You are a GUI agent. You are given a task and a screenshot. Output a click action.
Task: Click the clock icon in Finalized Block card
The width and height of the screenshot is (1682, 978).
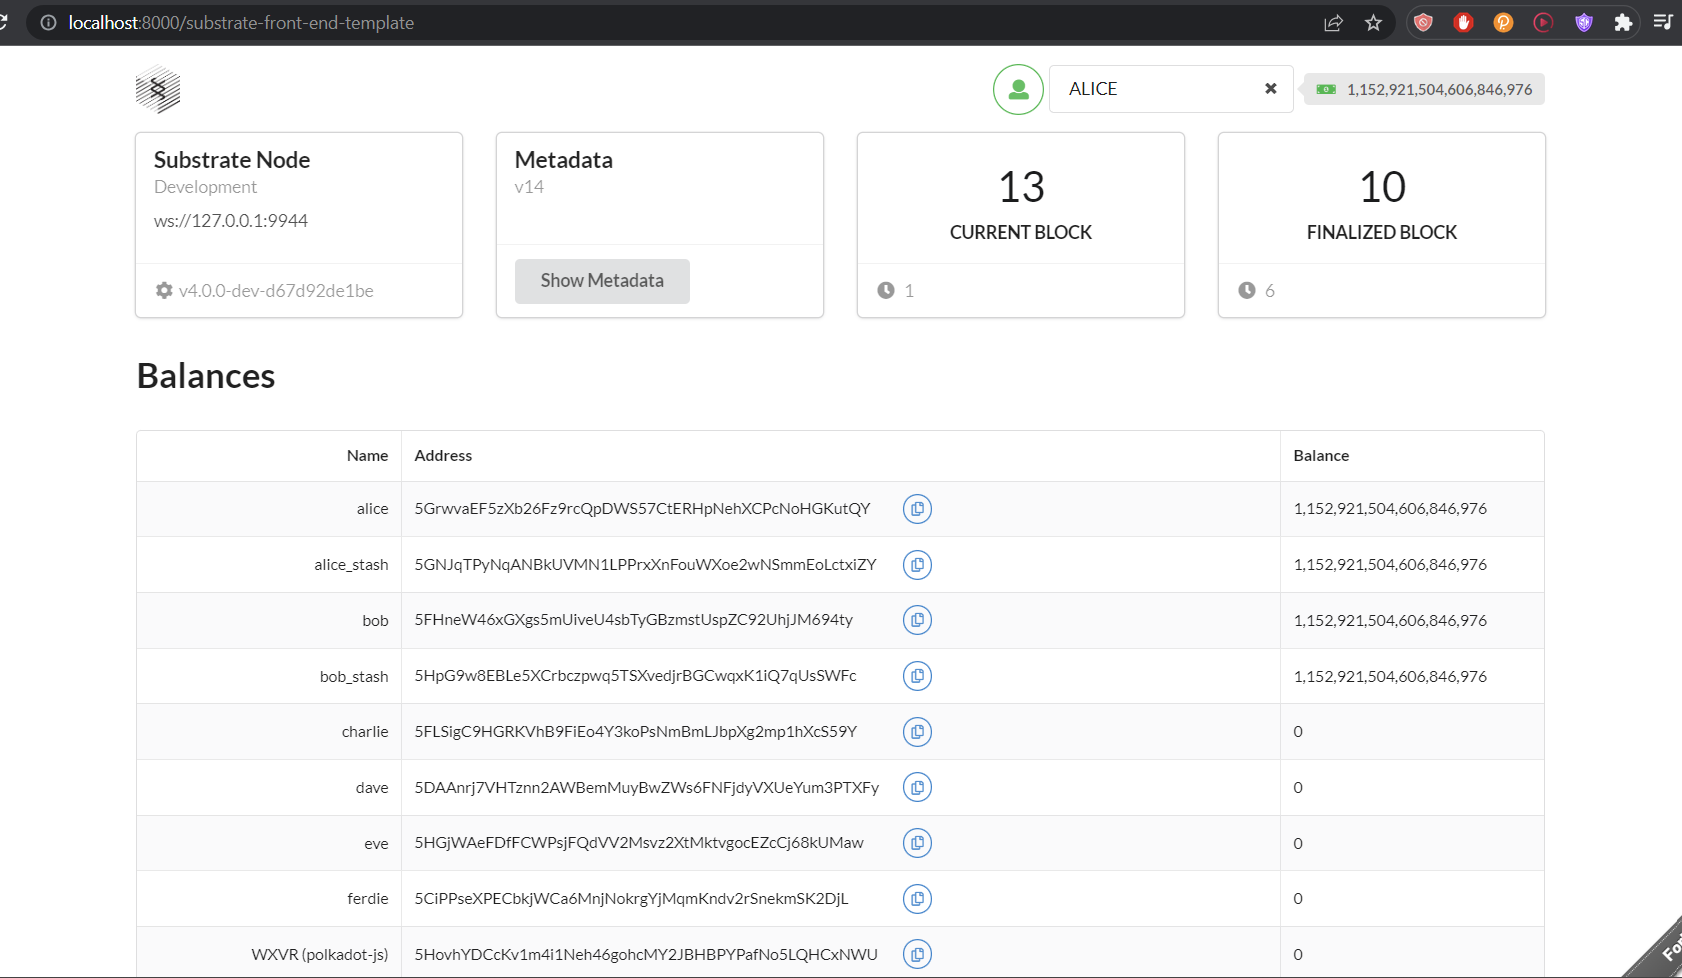1247,290
